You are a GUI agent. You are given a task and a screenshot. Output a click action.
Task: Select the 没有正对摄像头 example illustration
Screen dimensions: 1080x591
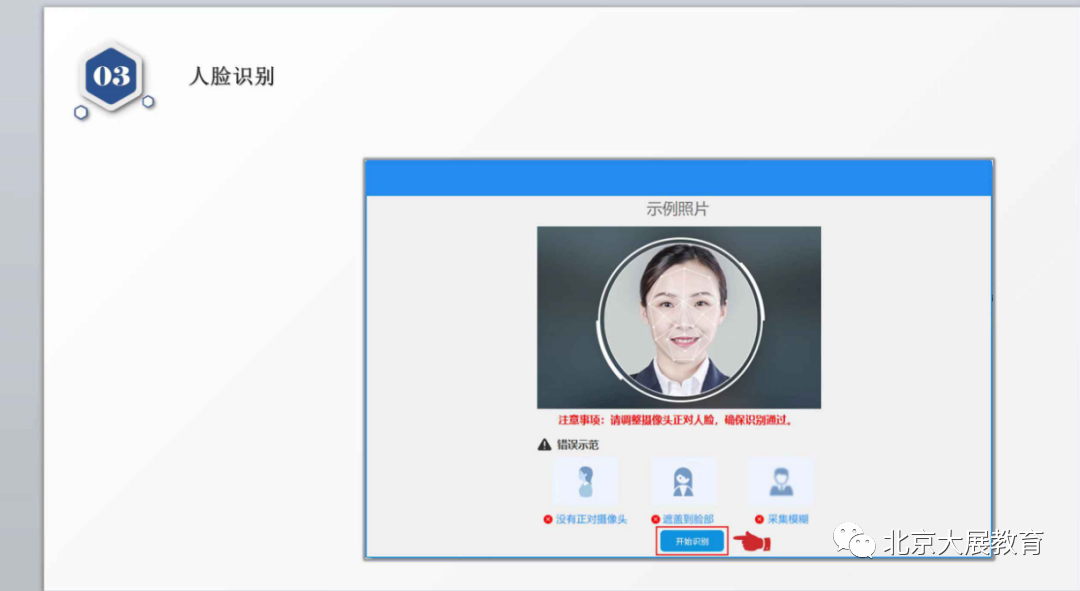tap(586, 483)
